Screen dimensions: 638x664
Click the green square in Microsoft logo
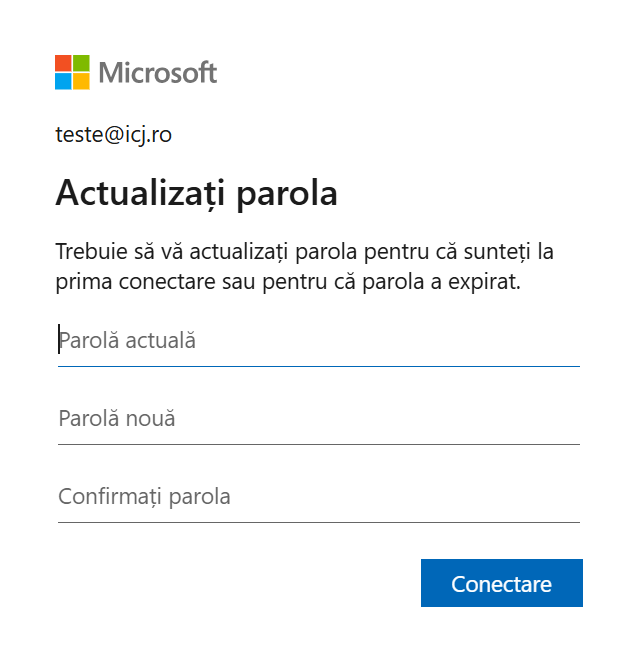click(81, 63)
